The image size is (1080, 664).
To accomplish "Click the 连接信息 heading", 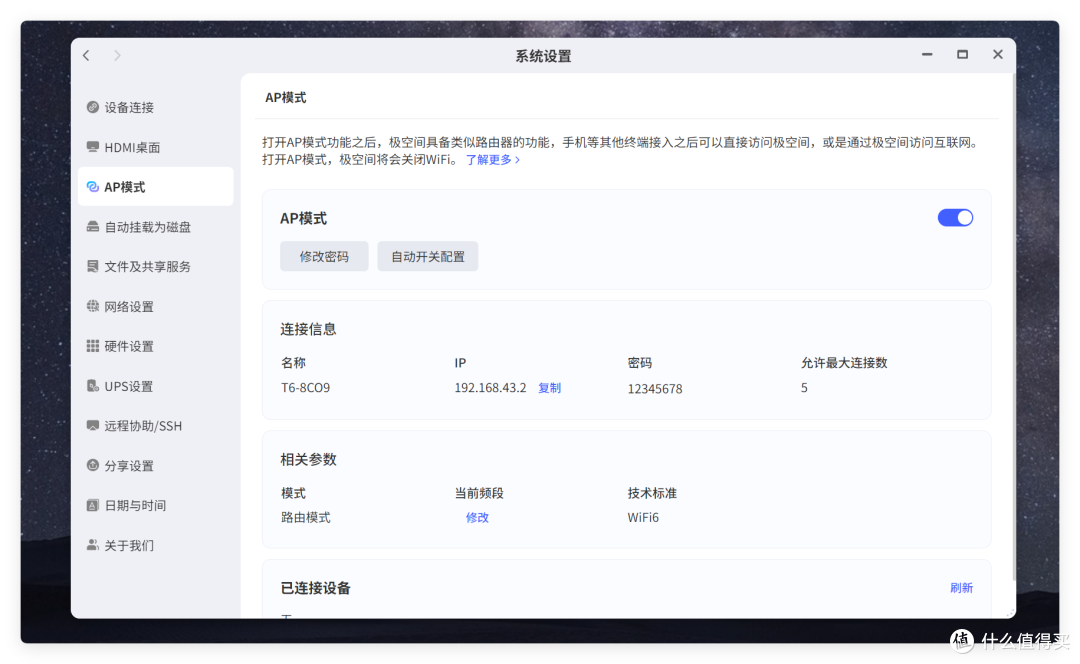I will (x=308, y=329).
